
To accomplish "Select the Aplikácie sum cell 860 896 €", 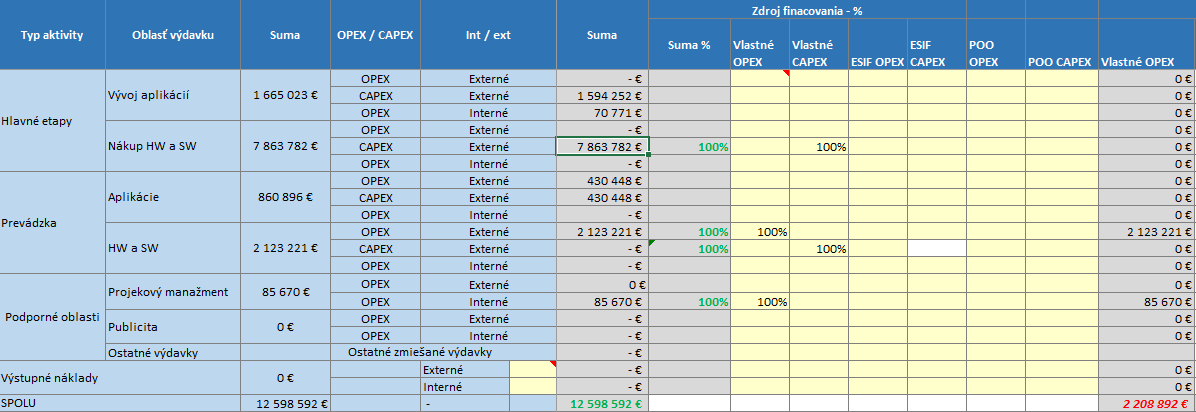I will (285, 197).
